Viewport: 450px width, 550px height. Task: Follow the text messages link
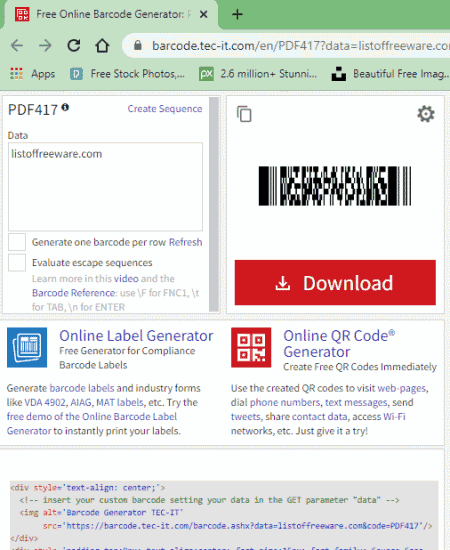(x=356, y=402)
